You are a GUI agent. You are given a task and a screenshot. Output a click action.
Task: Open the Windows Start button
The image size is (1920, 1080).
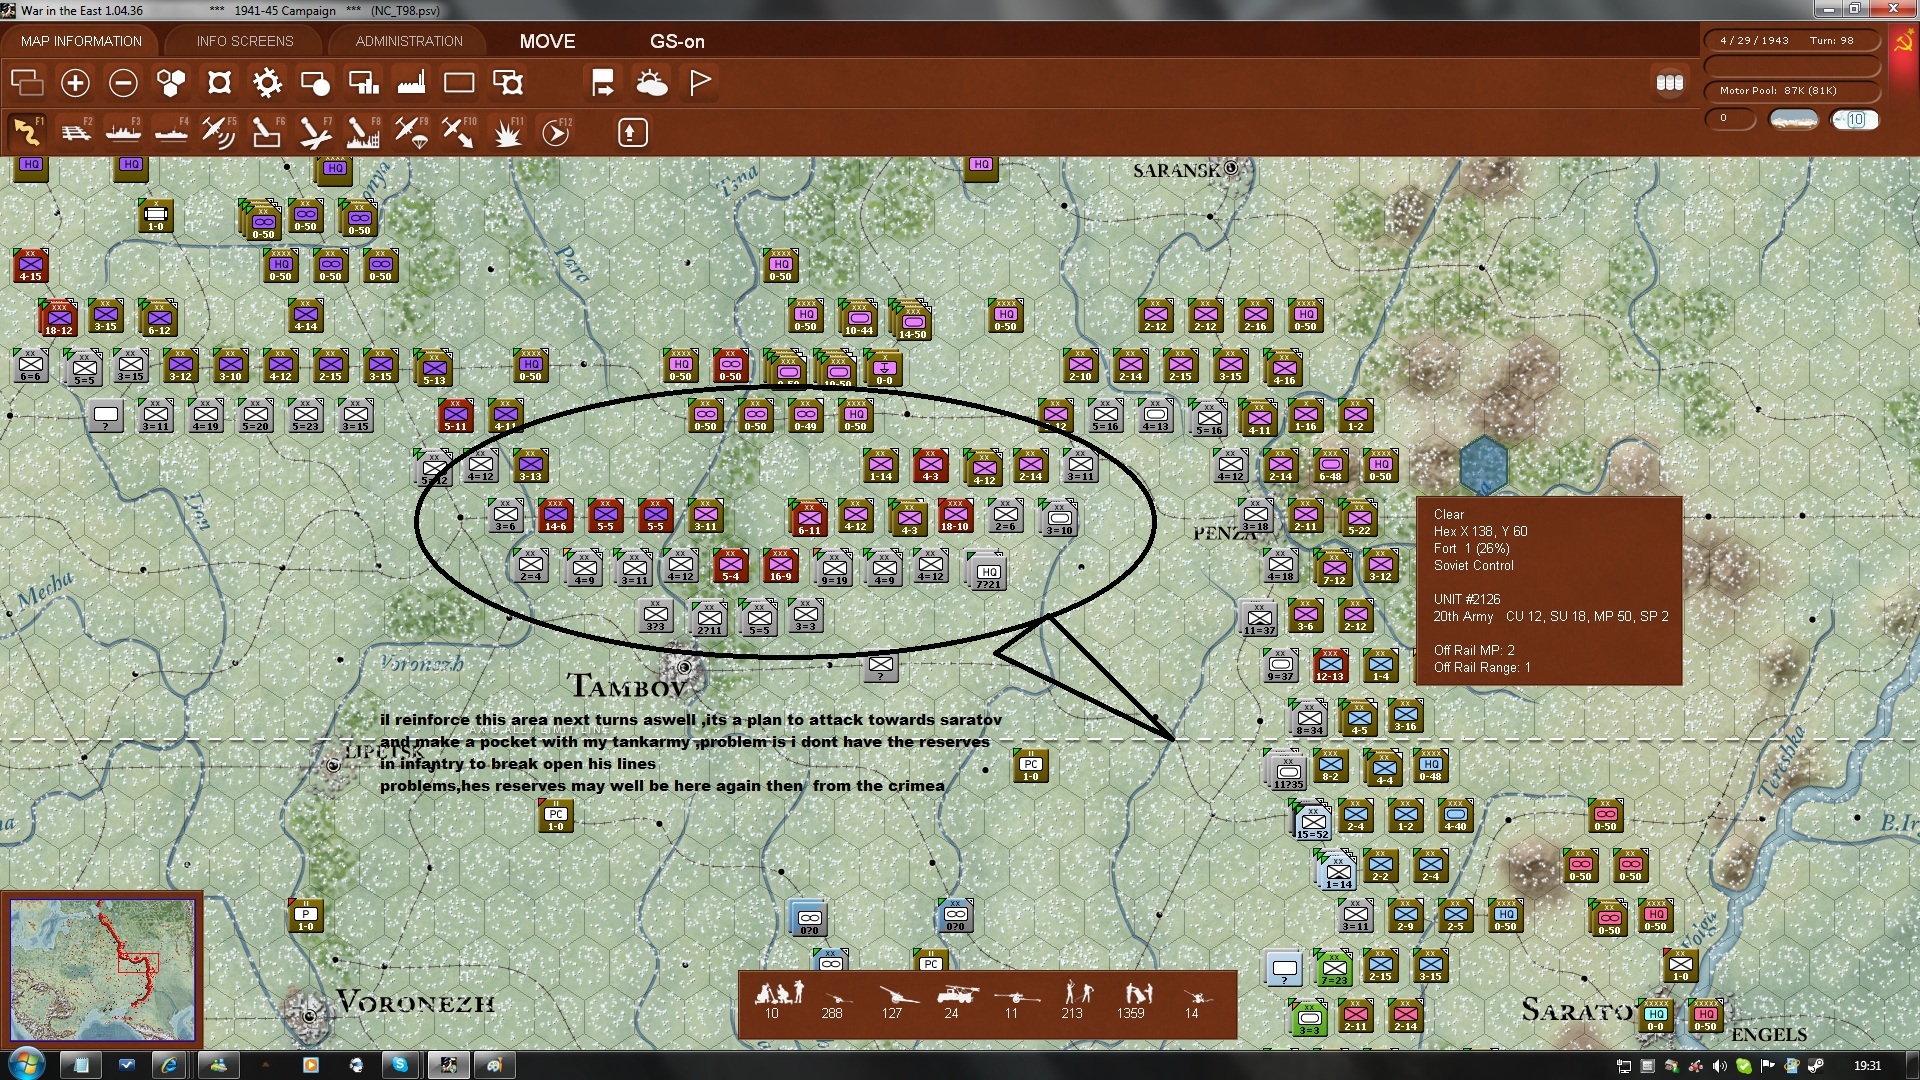[26, 1064]
